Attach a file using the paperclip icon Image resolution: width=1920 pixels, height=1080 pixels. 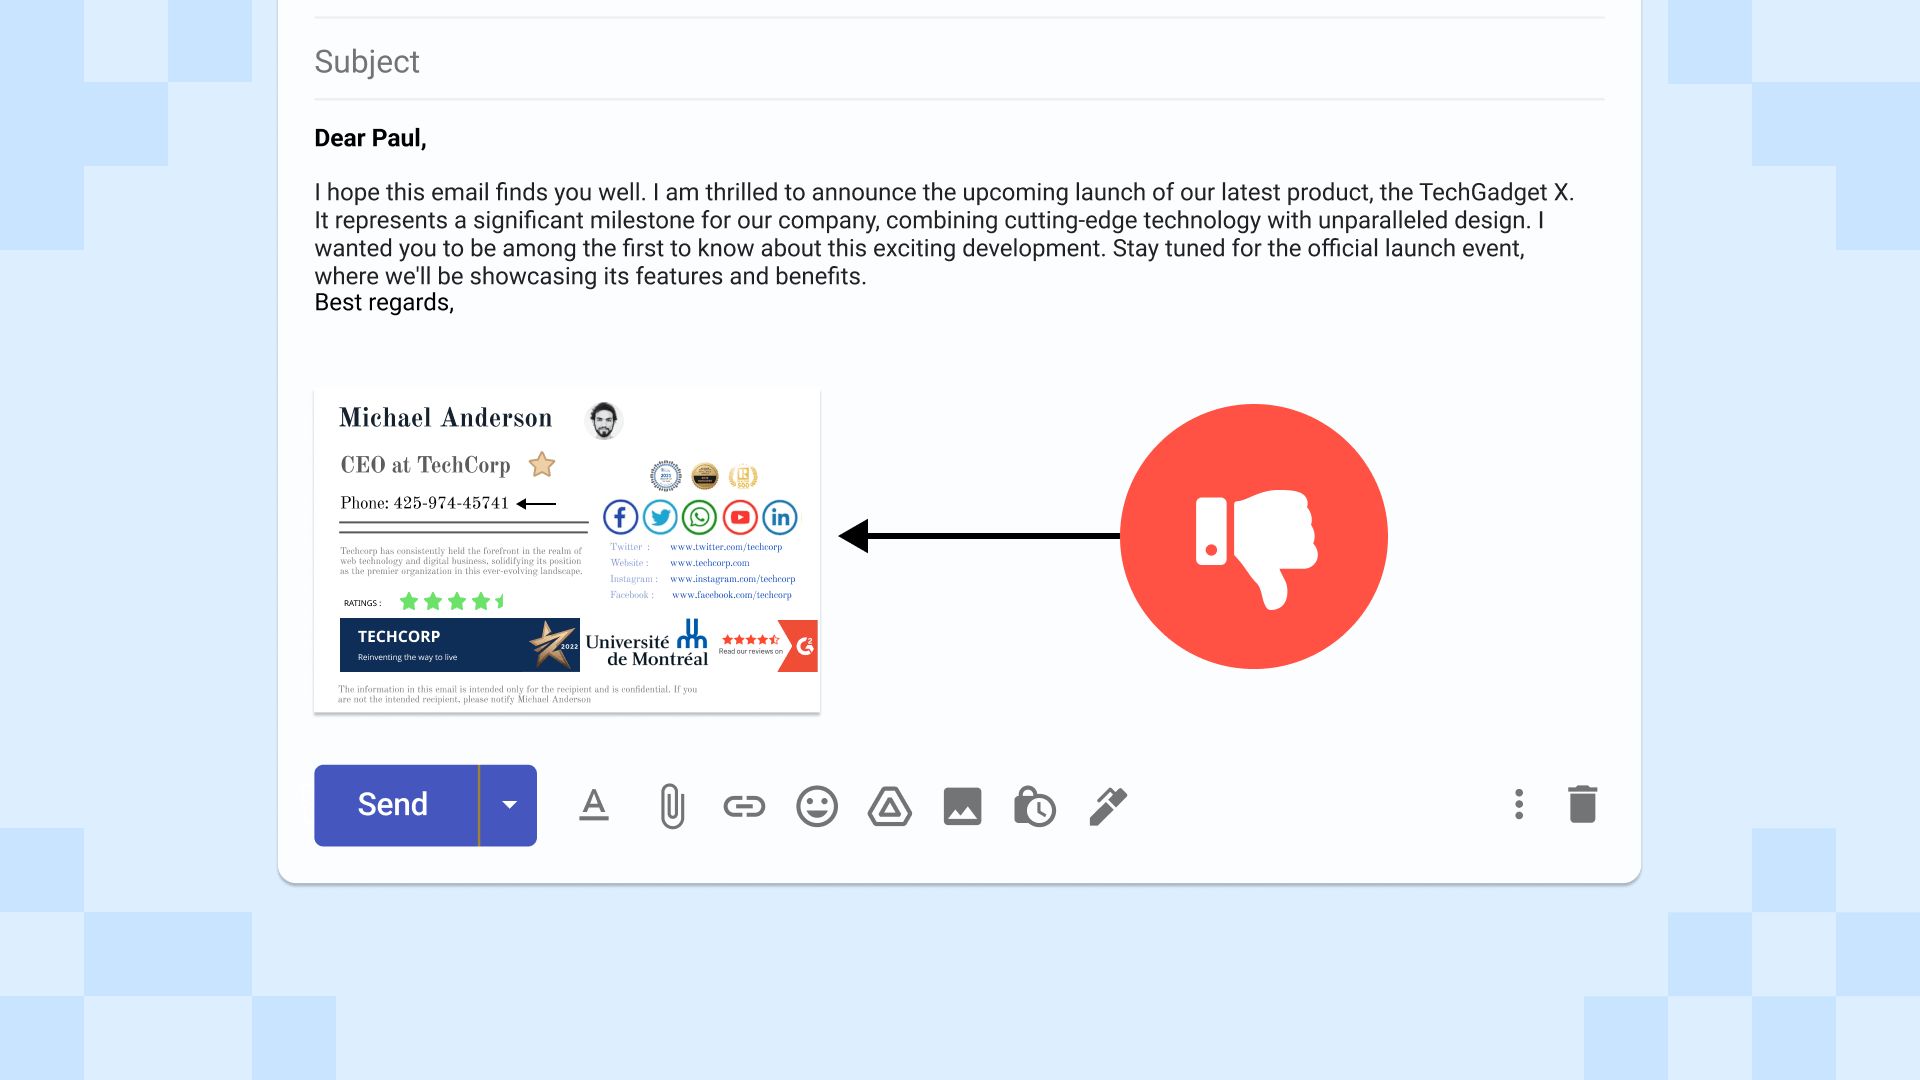click(671, 806)
